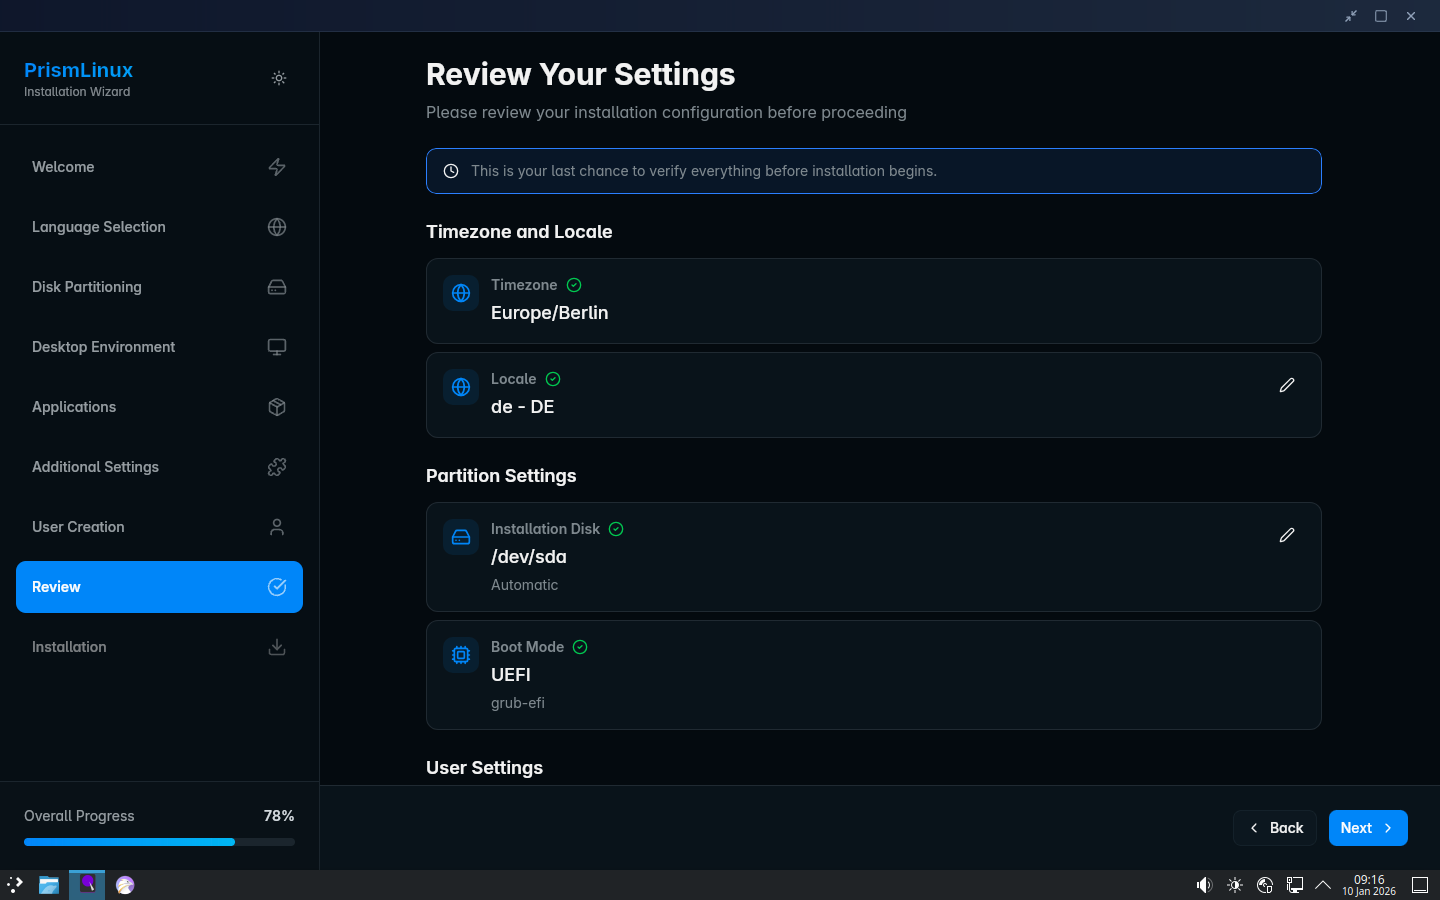Go back with the Back button

1275,828
